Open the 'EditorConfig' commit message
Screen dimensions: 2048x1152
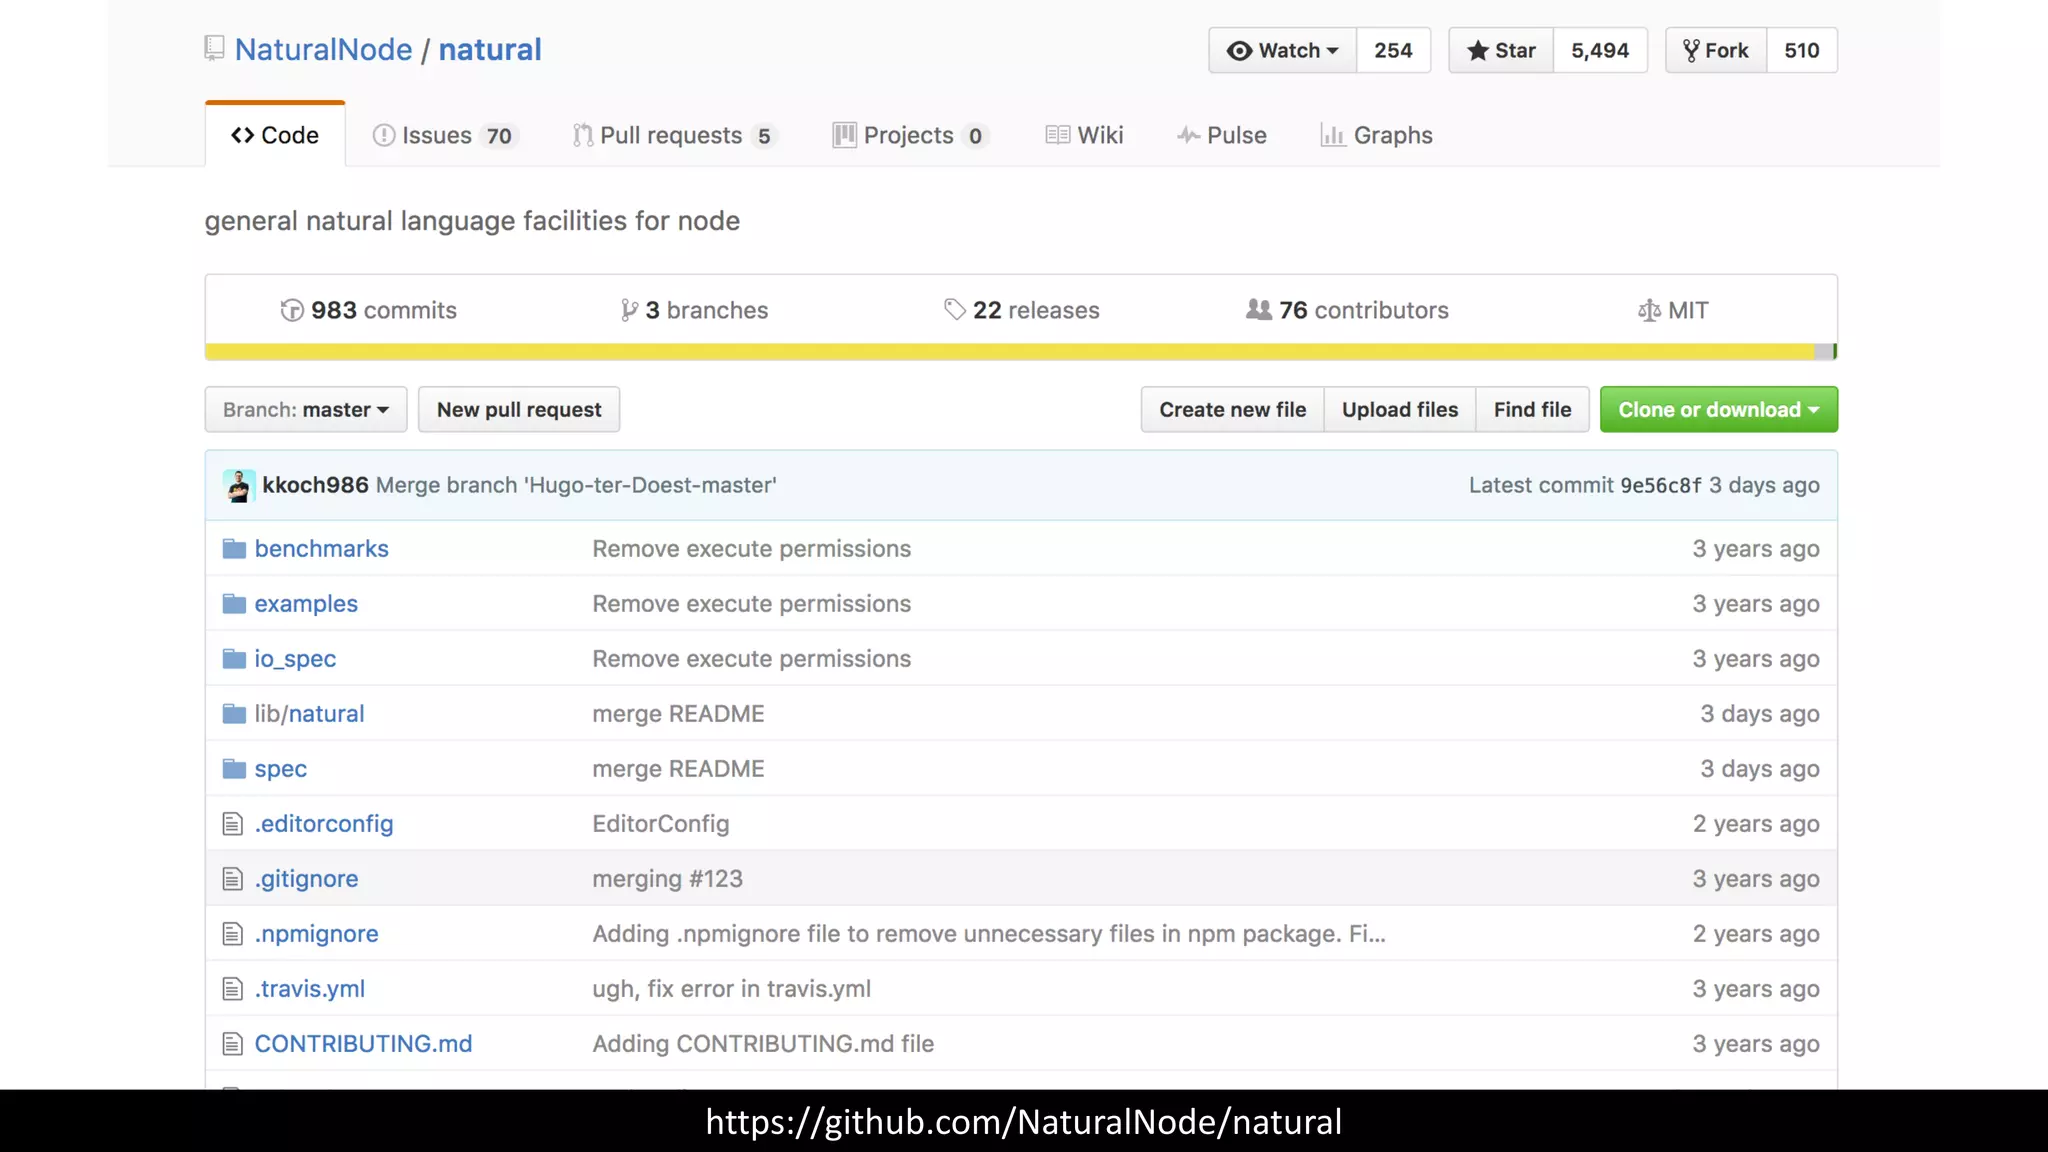click(x=660, y=824)
